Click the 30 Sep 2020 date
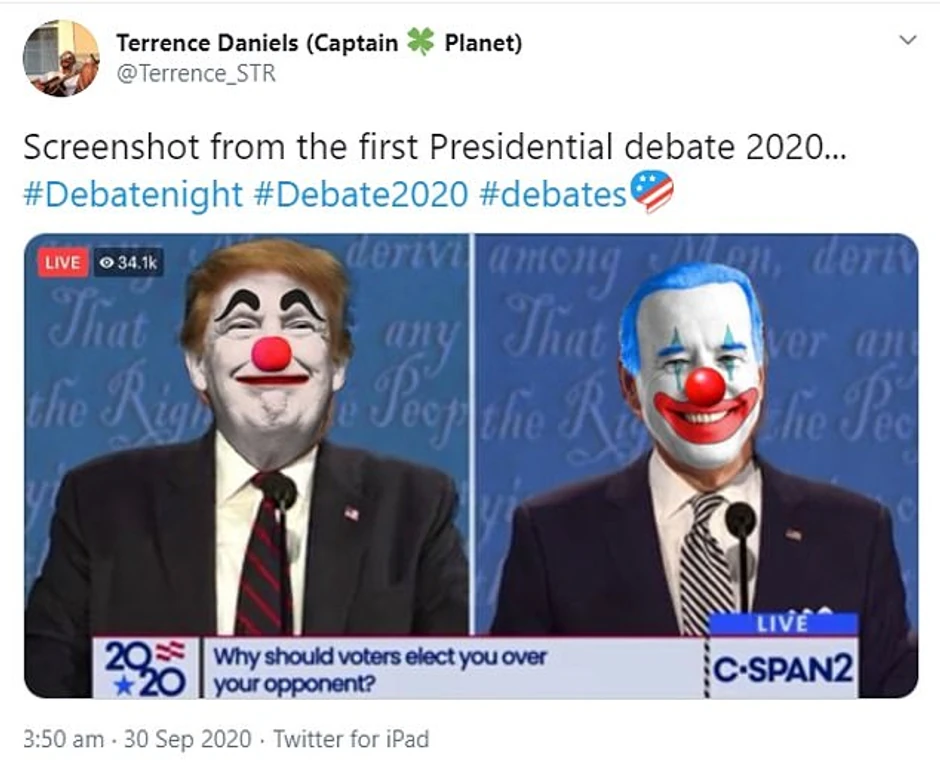The image size is (940, 766). click(x=187, y=739)
